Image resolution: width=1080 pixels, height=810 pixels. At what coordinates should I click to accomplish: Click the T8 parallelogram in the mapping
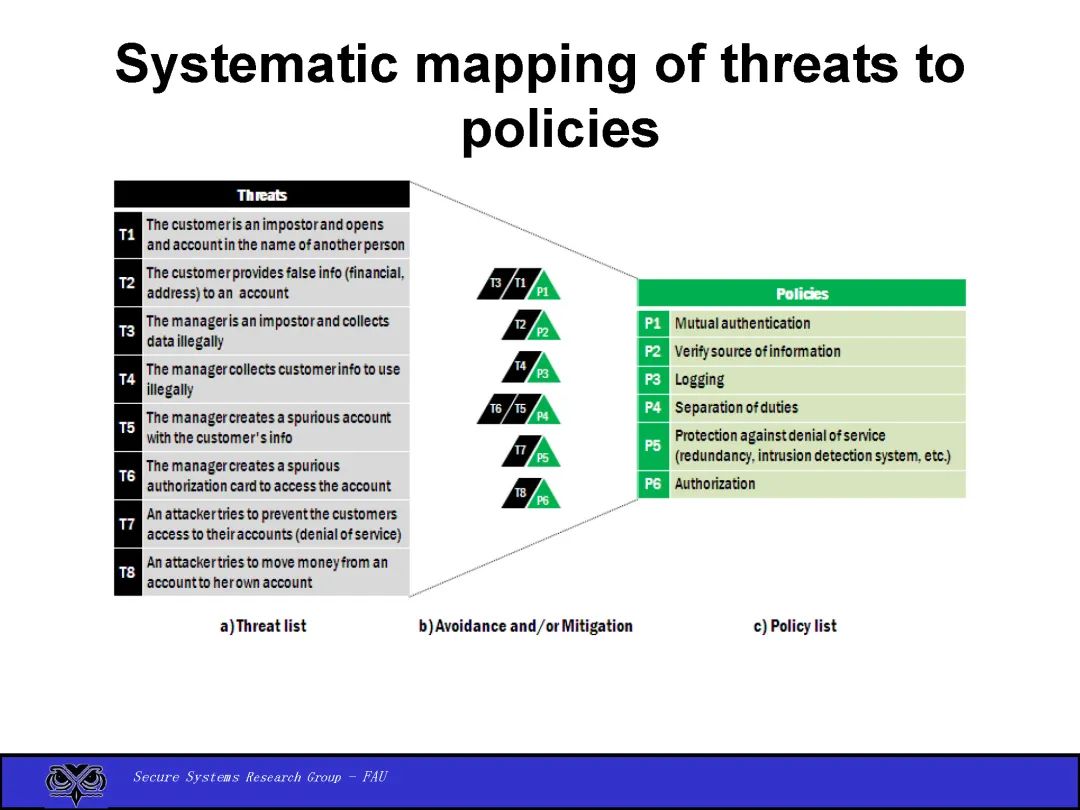520,492
